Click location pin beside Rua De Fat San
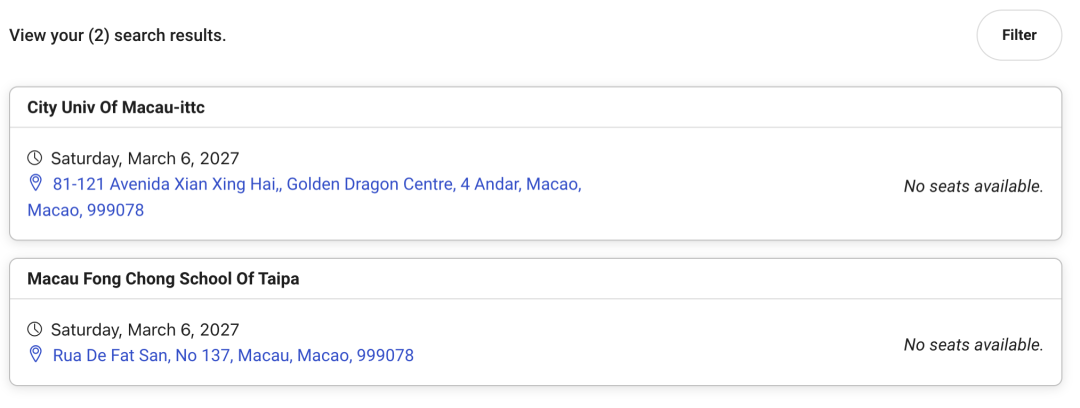The height and width of the screenshot is (408, 1080). tap(35, 354)
